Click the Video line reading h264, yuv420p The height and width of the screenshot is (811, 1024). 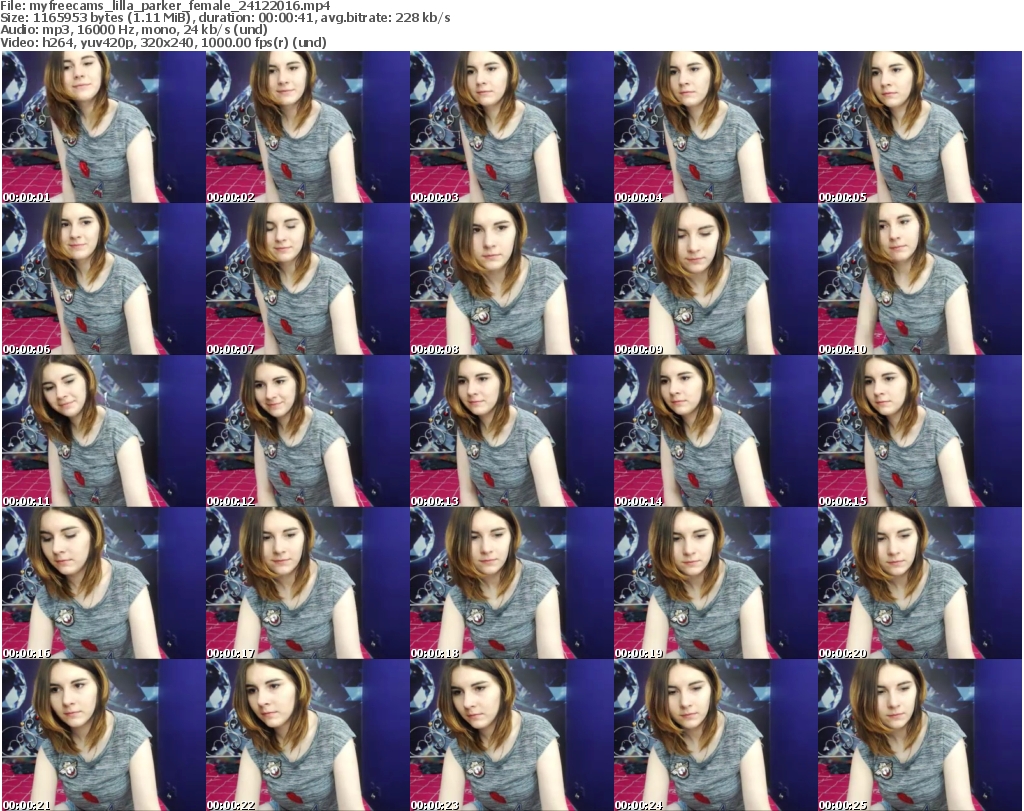click(x=163, y=42)
